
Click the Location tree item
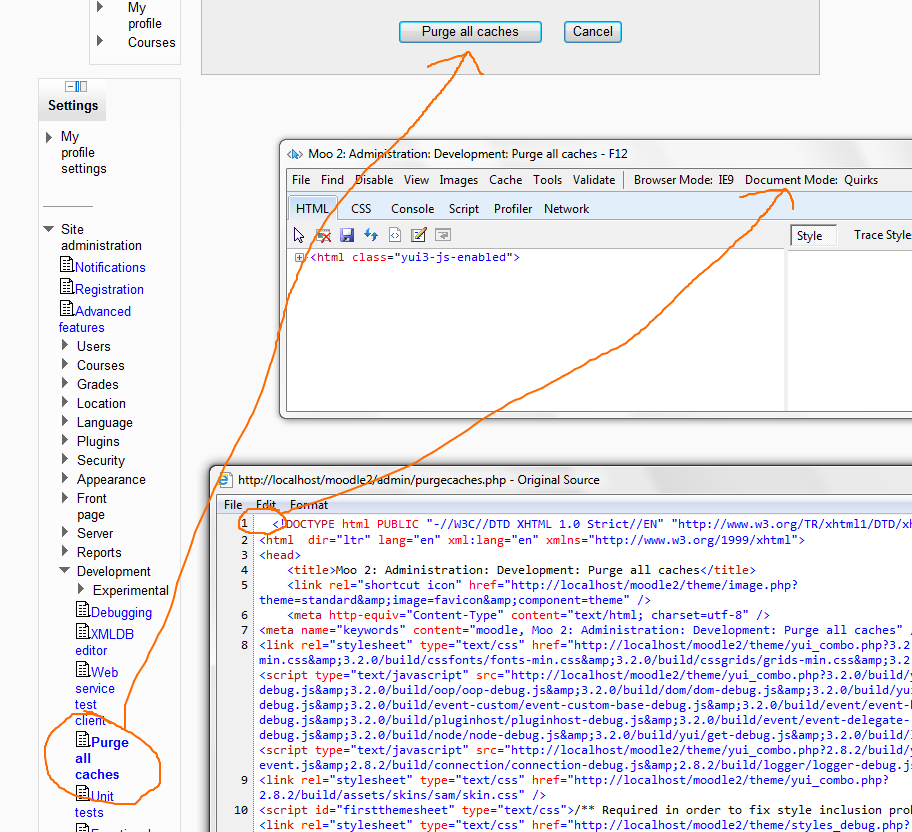101,404
